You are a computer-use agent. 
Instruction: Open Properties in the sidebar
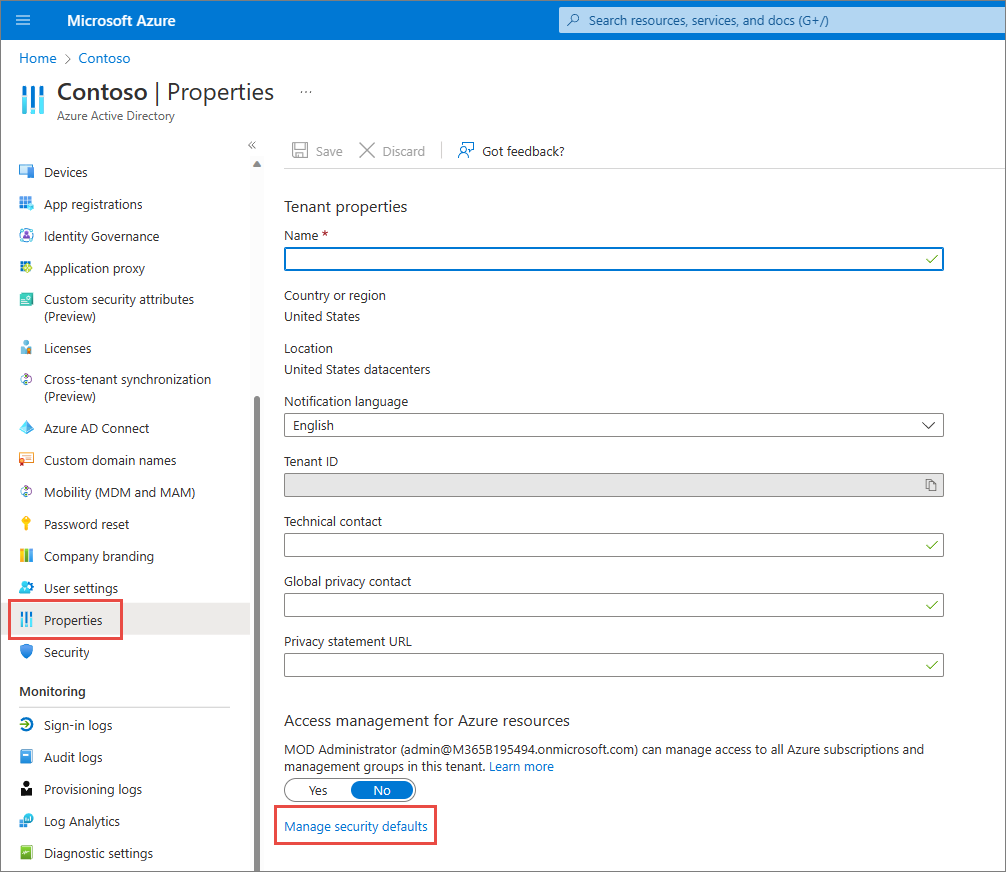[73, 620]
